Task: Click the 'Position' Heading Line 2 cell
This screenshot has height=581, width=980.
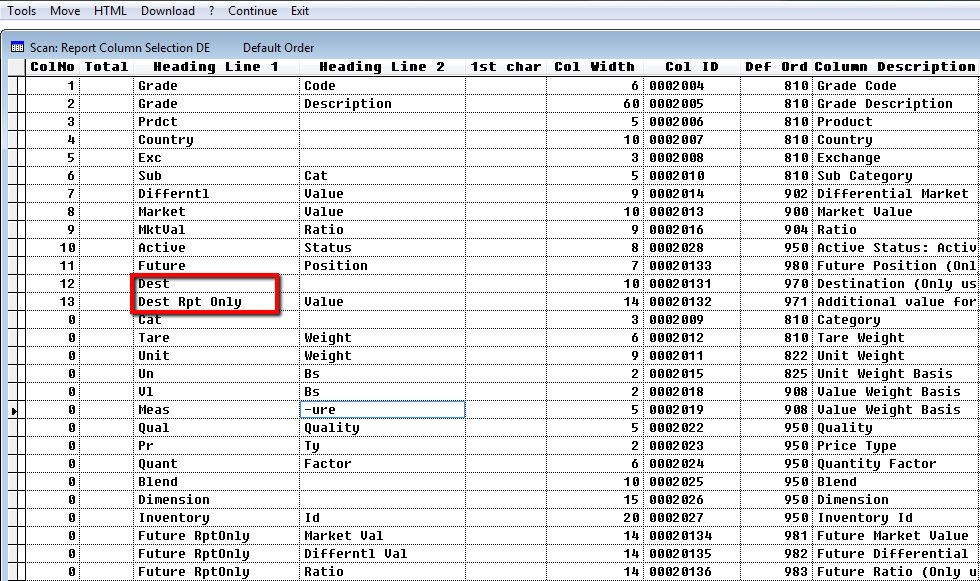Action: point(382,266)
